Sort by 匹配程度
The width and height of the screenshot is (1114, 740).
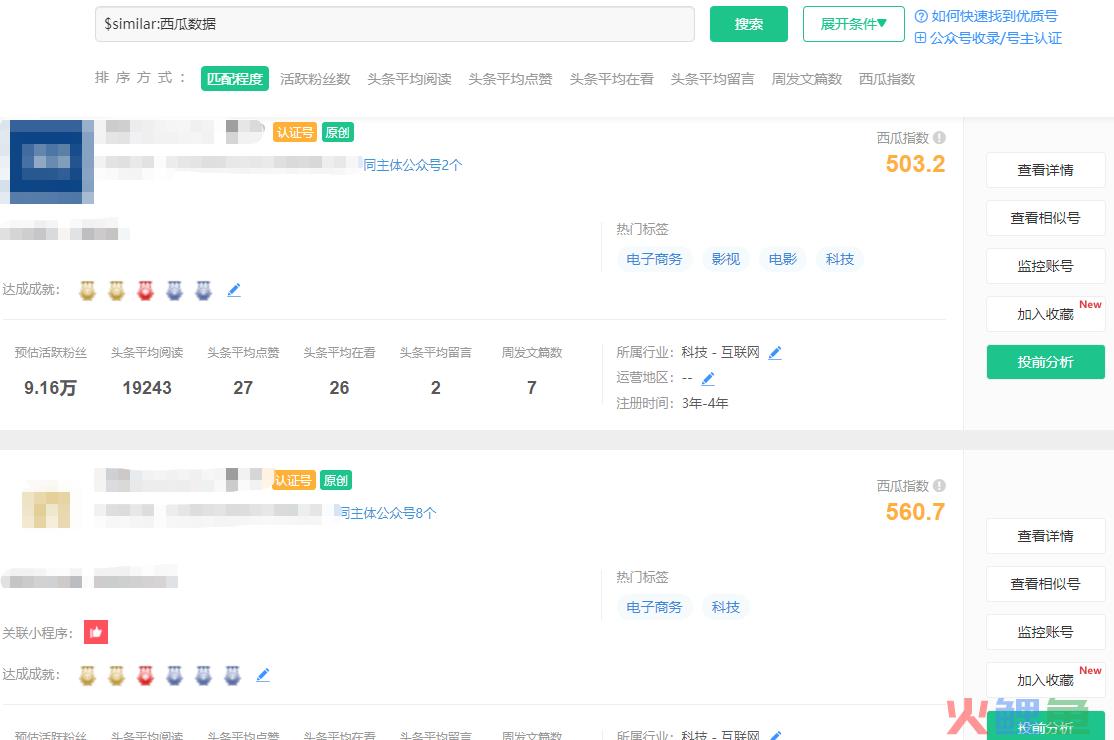coord(234,79)
